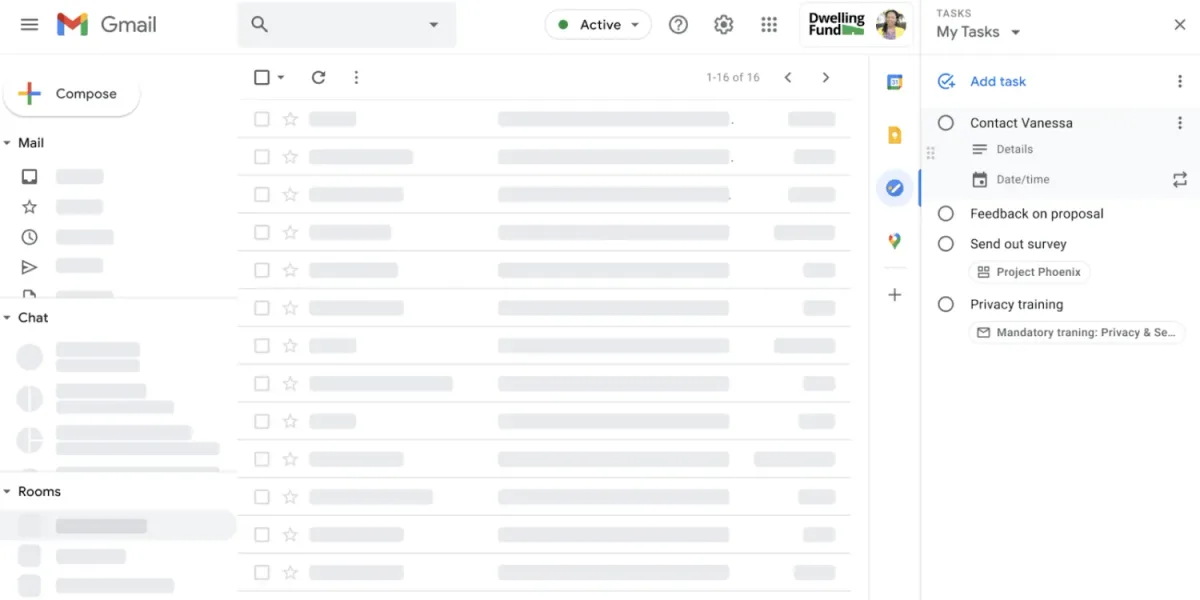
Task: Open the Google Keep side panel
Action: [x=894, y=134]
